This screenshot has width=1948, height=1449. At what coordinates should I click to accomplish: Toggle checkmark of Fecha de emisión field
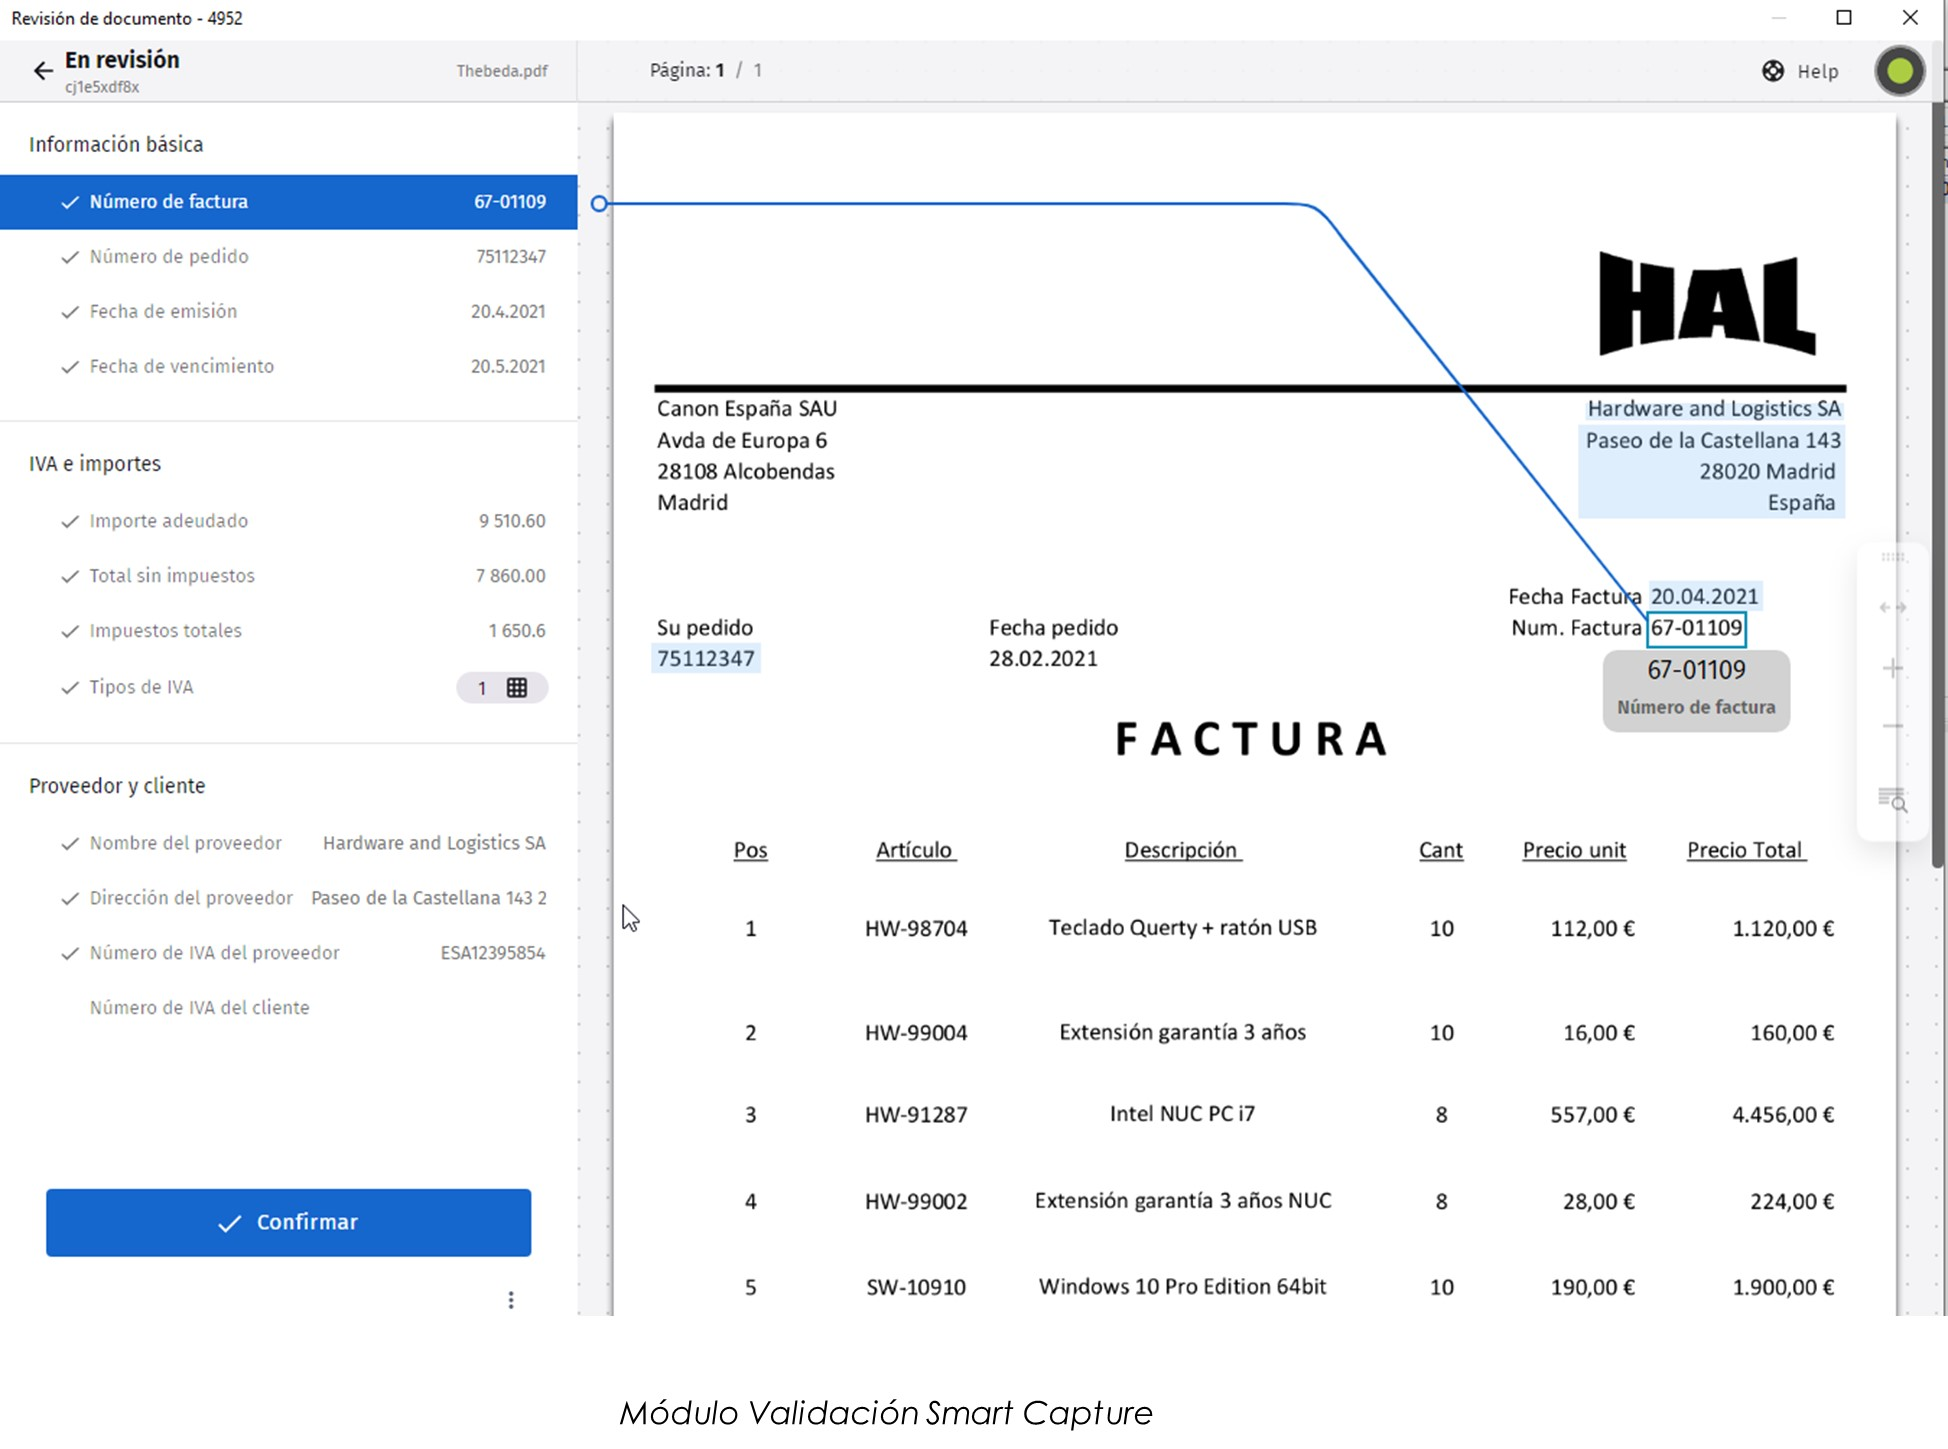coord(70,312)
